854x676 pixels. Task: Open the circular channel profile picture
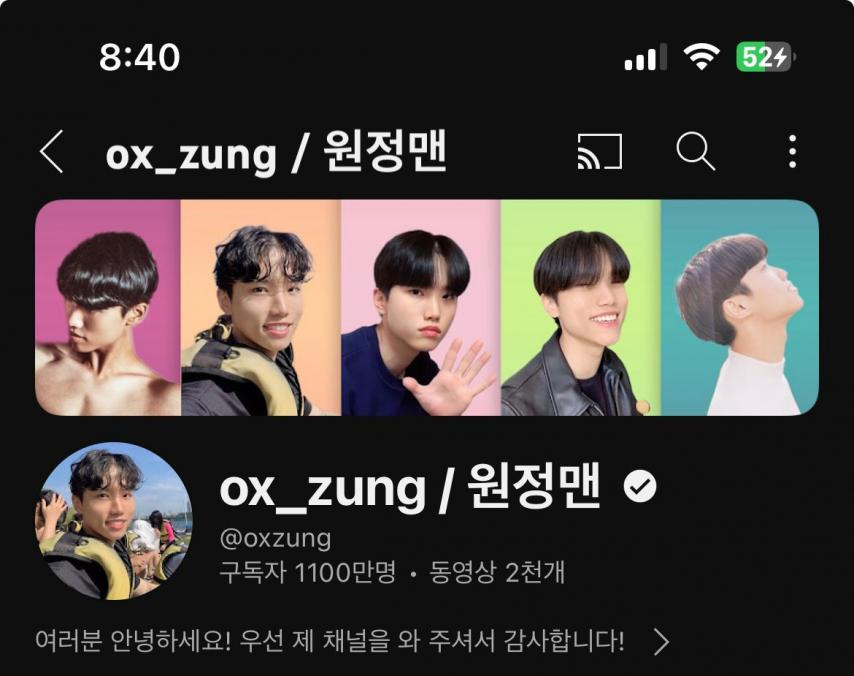click(113, 521)
